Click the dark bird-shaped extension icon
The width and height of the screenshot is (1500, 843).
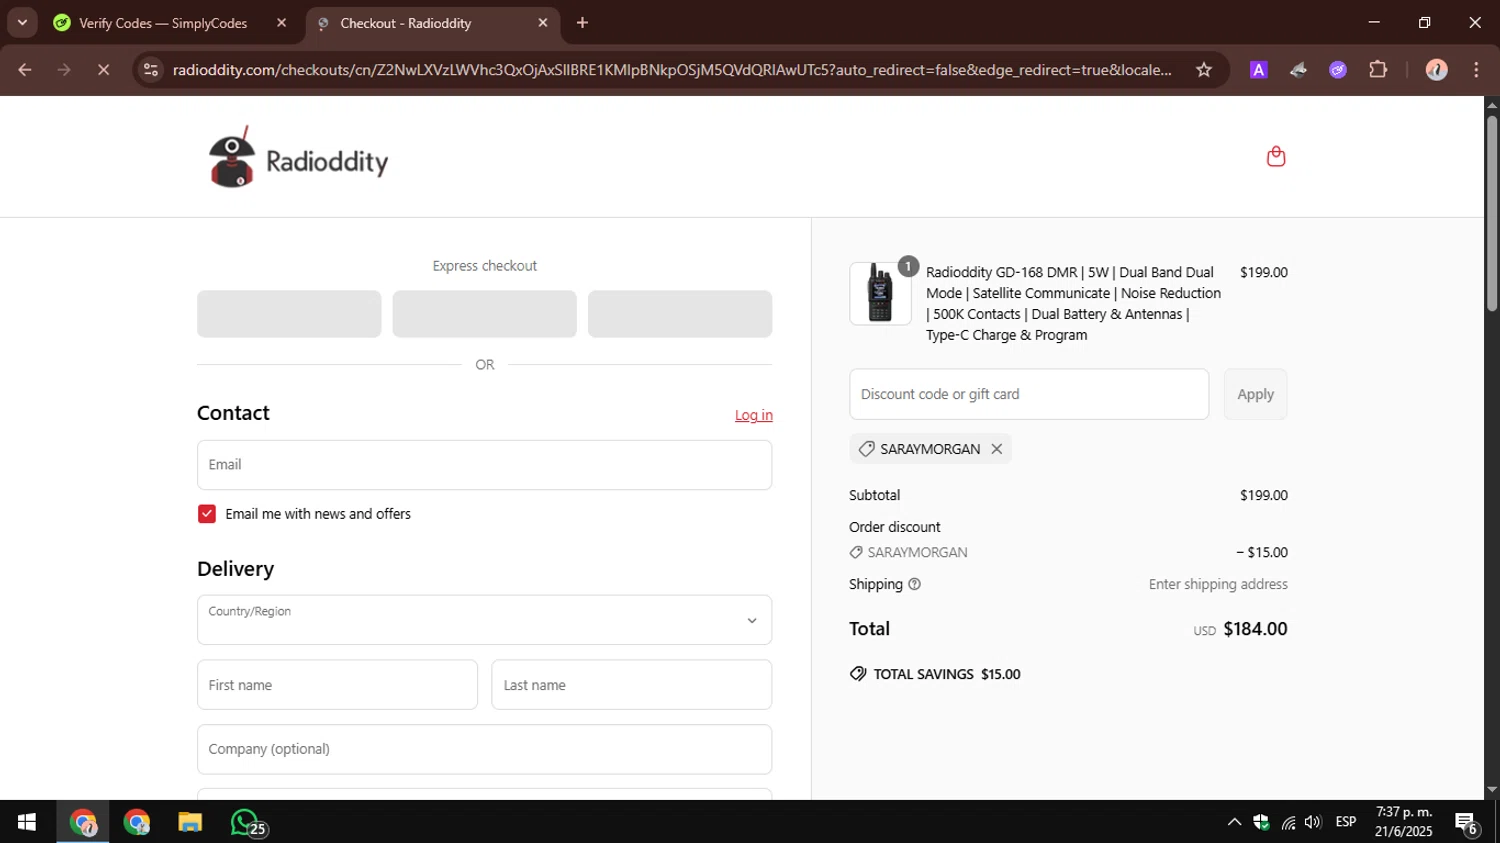tap(1298, 70)
